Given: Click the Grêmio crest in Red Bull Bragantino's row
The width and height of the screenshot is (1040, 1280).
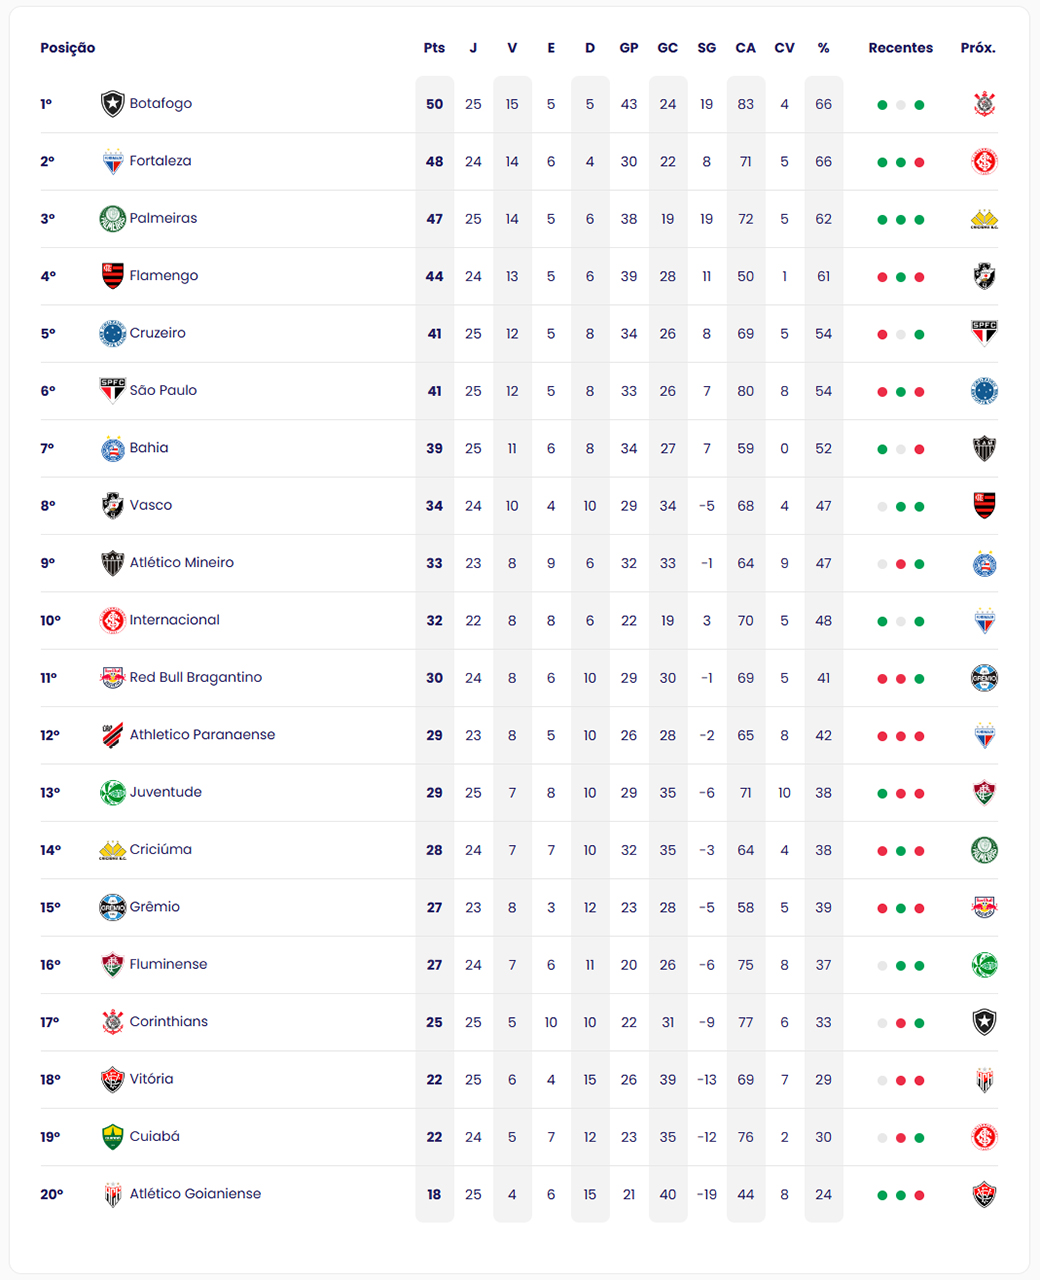Looking at the screenshot, I should pyautogui.click(x=984, y=678).
